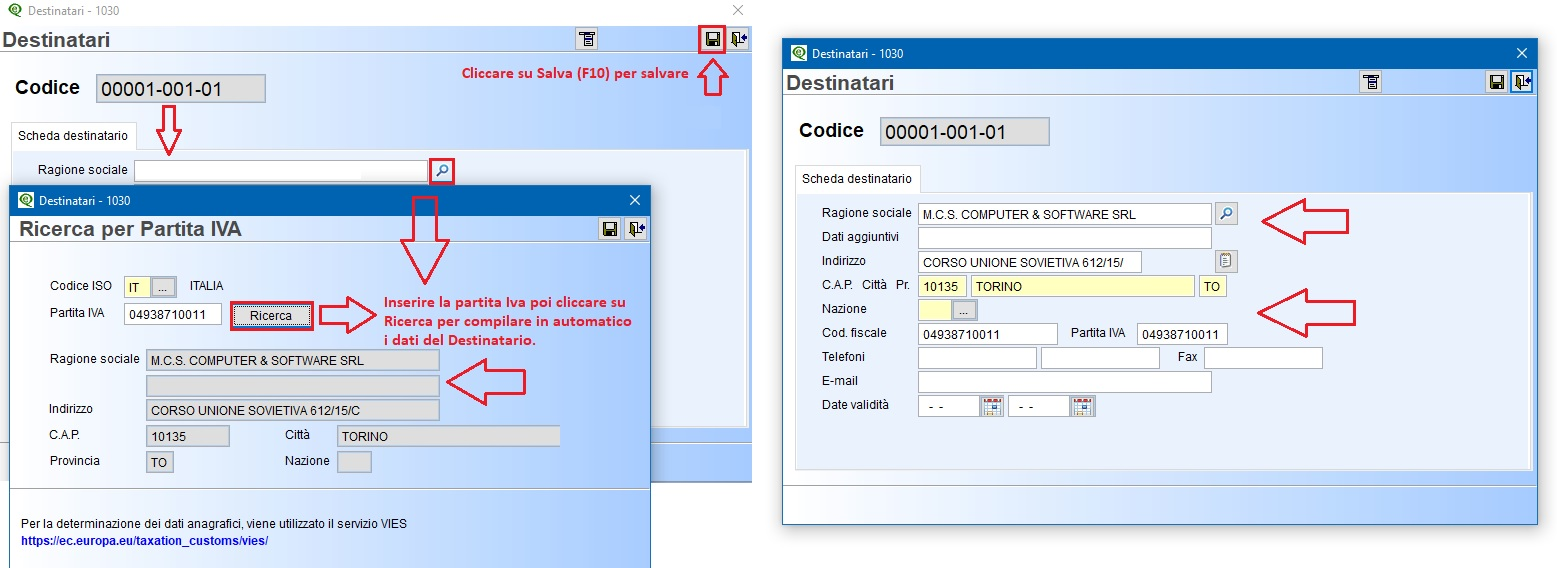This screenshot has height=568, width=1557.
Task: Click Fax field
Action: pos(1263,358)
